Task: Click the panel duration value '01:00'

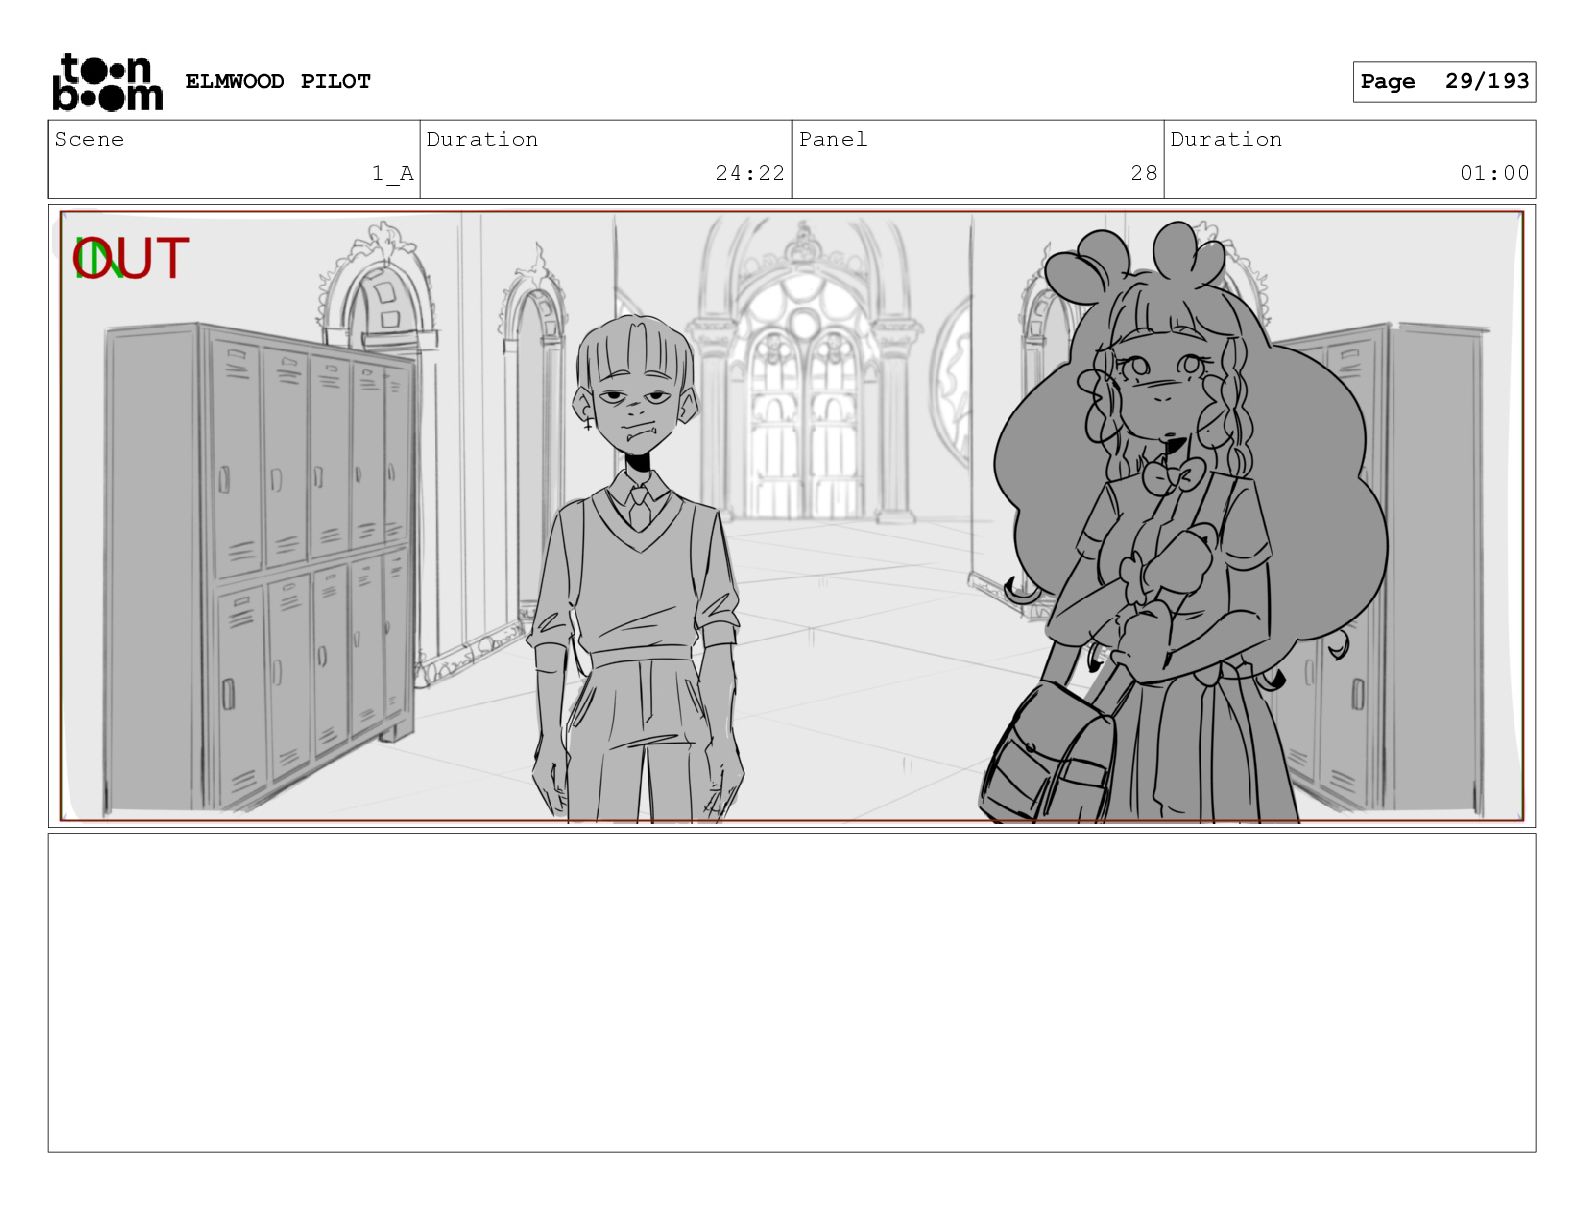Action: coord(1494,173)
